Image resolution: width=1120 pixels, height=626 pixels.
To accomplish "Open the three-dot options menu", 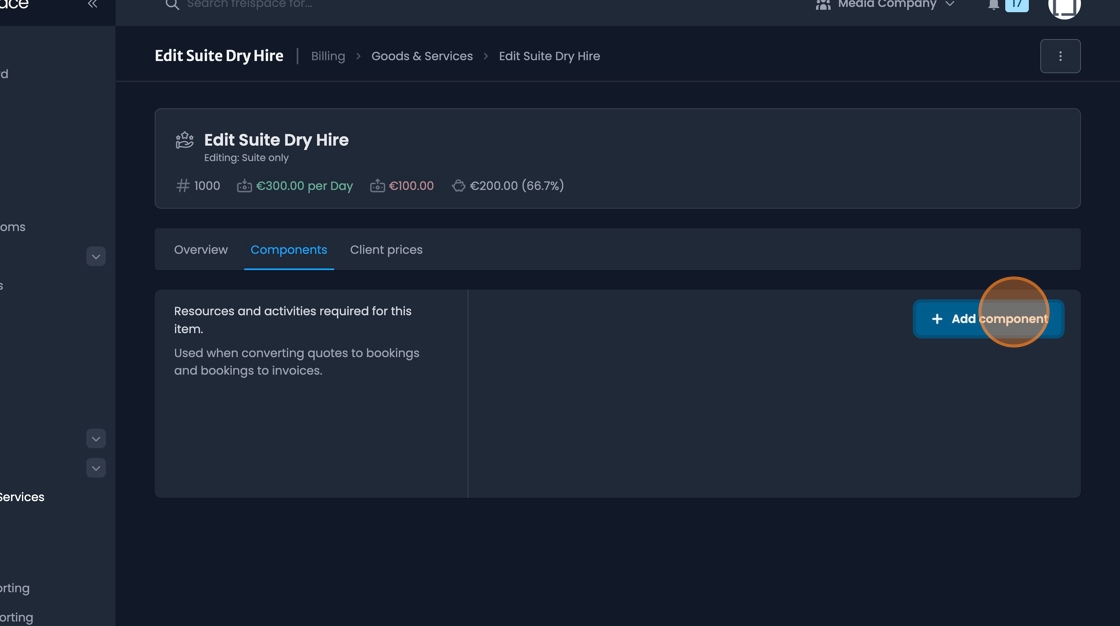I will (x=1060, y=56).
